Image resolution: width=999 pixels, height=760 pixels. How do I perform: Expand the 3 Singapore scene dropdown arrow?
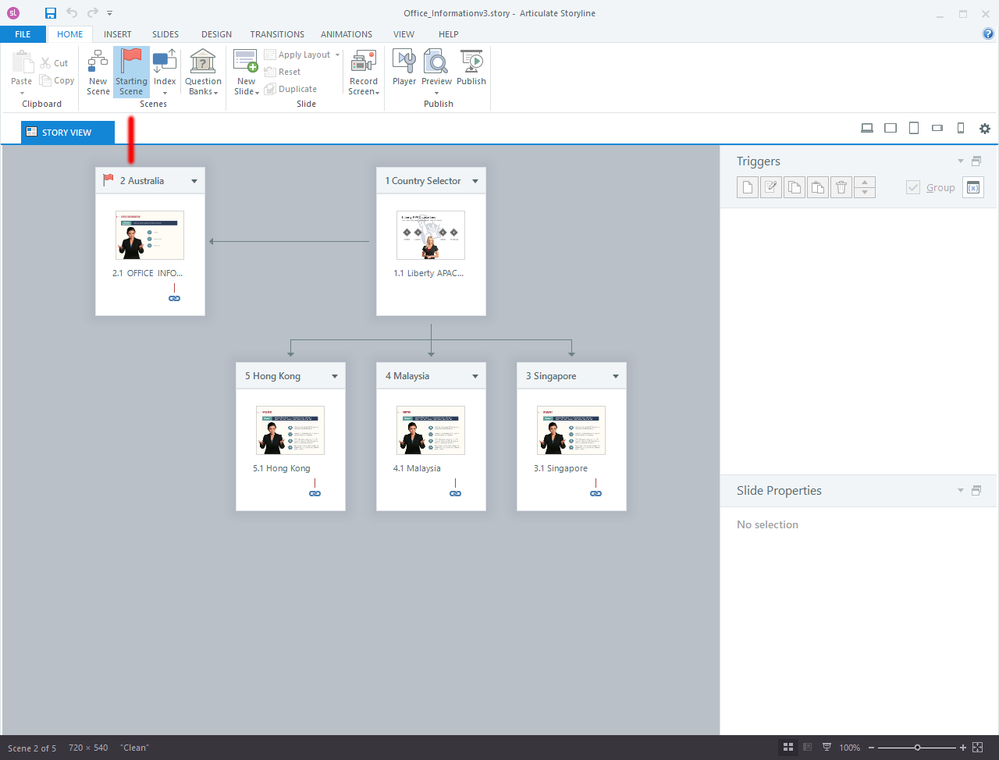point(616,377)
